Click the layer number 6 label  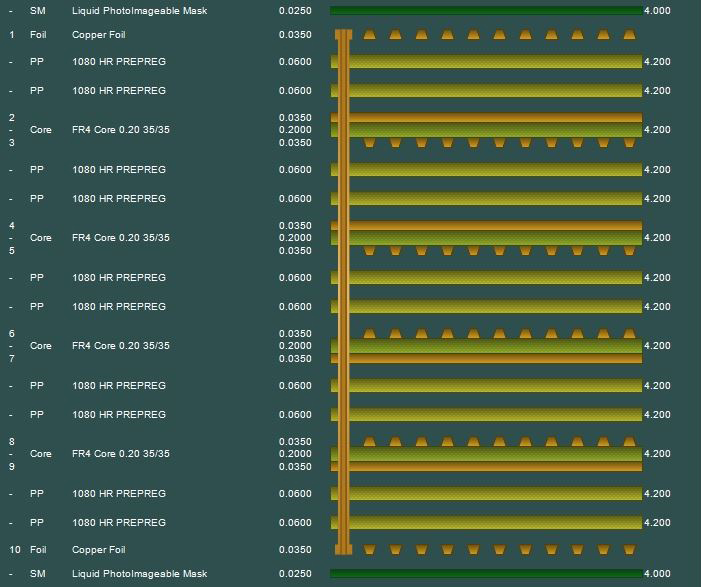[12, 334]
